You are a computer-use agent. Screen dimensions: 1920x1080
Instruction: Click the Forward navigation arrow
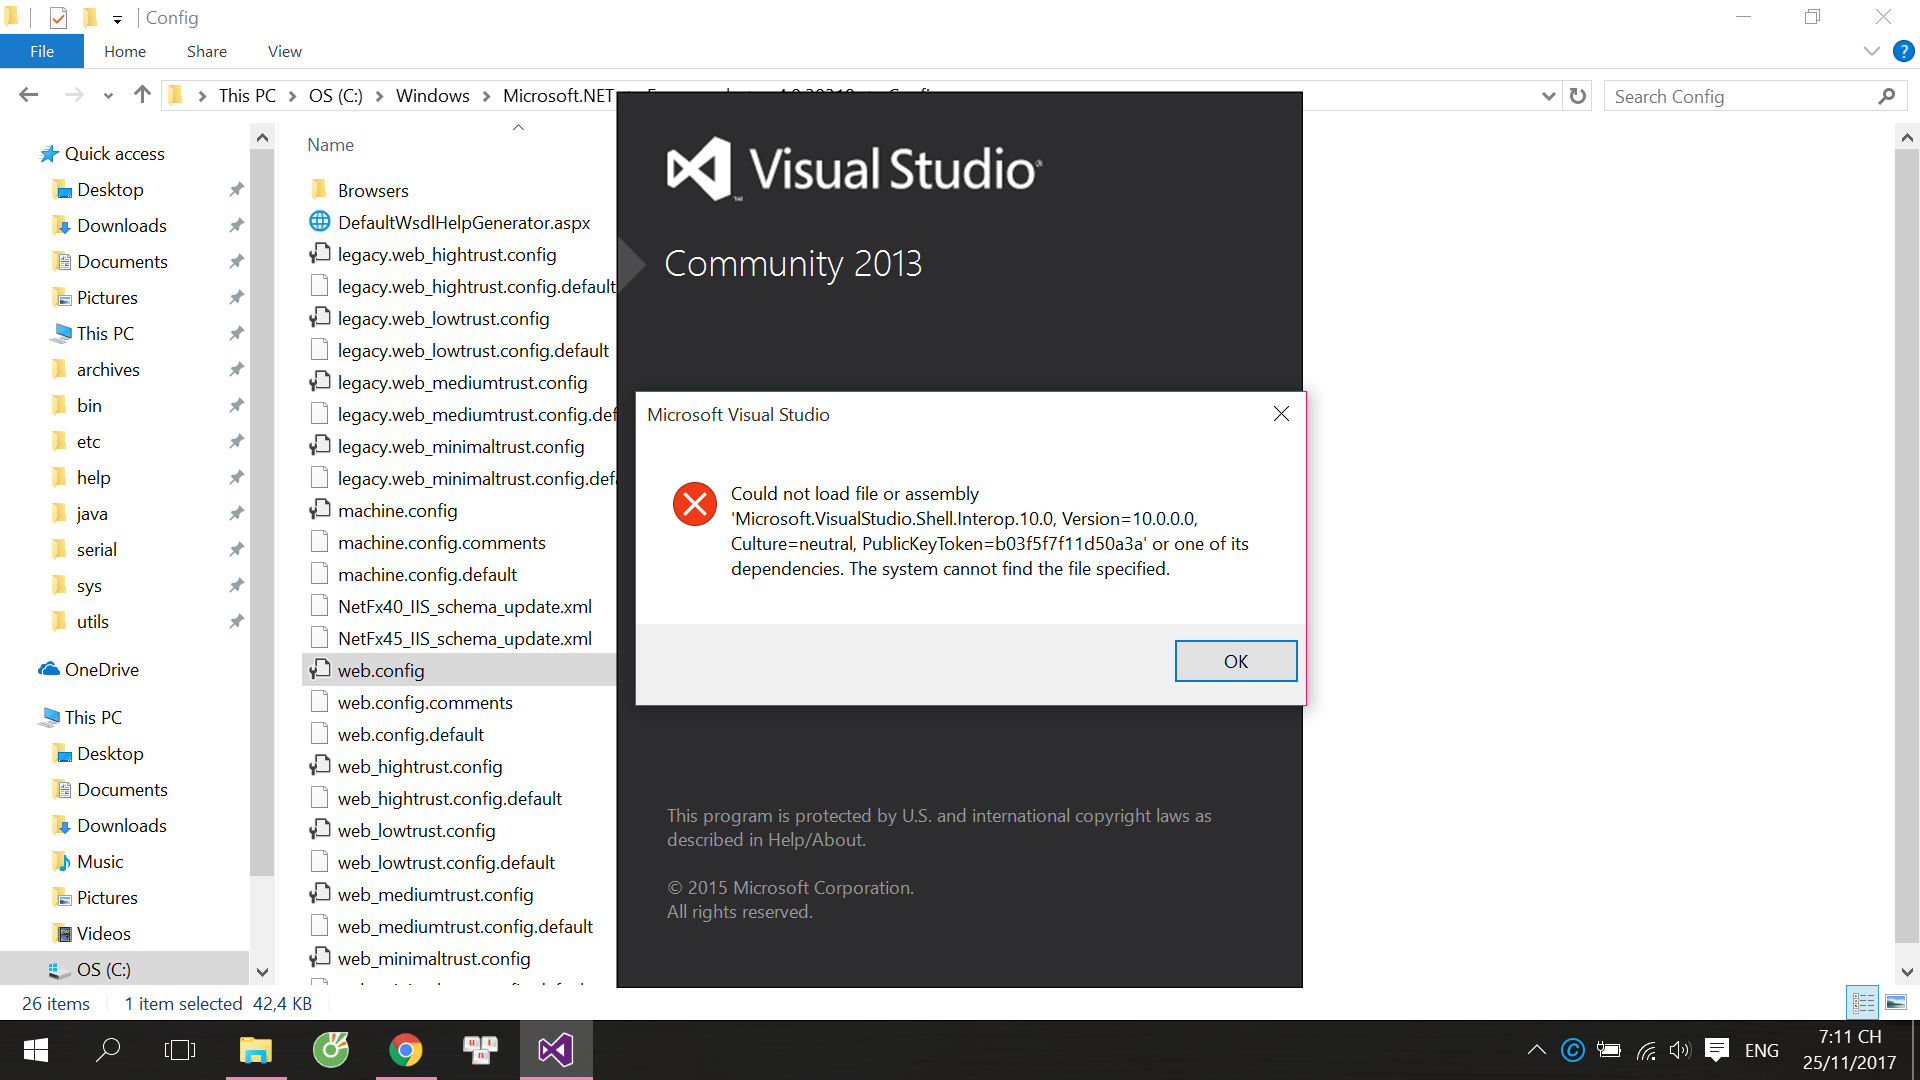[x=74, y=95]
